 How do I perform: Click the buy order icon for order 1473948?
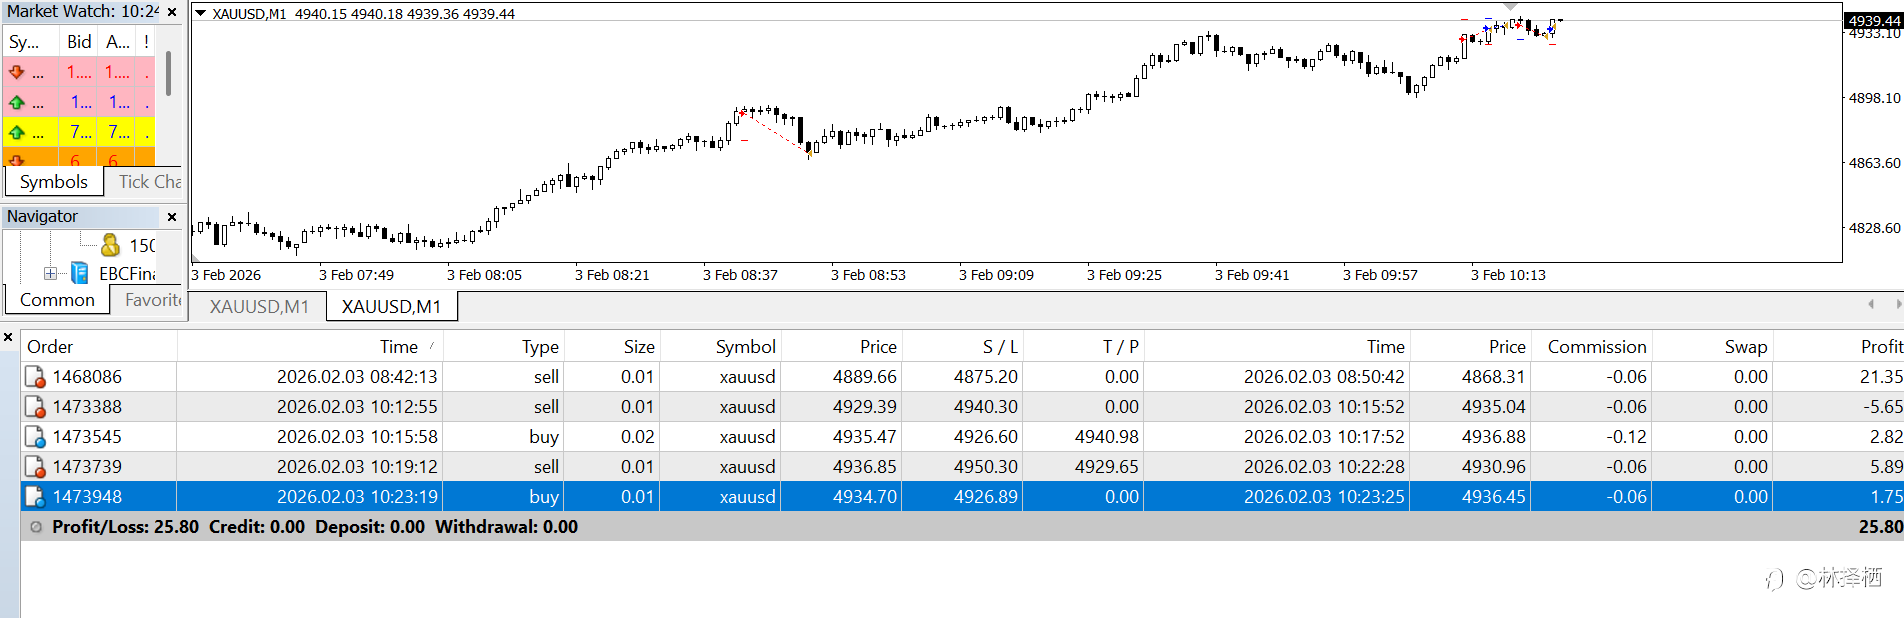coord(35,497)
